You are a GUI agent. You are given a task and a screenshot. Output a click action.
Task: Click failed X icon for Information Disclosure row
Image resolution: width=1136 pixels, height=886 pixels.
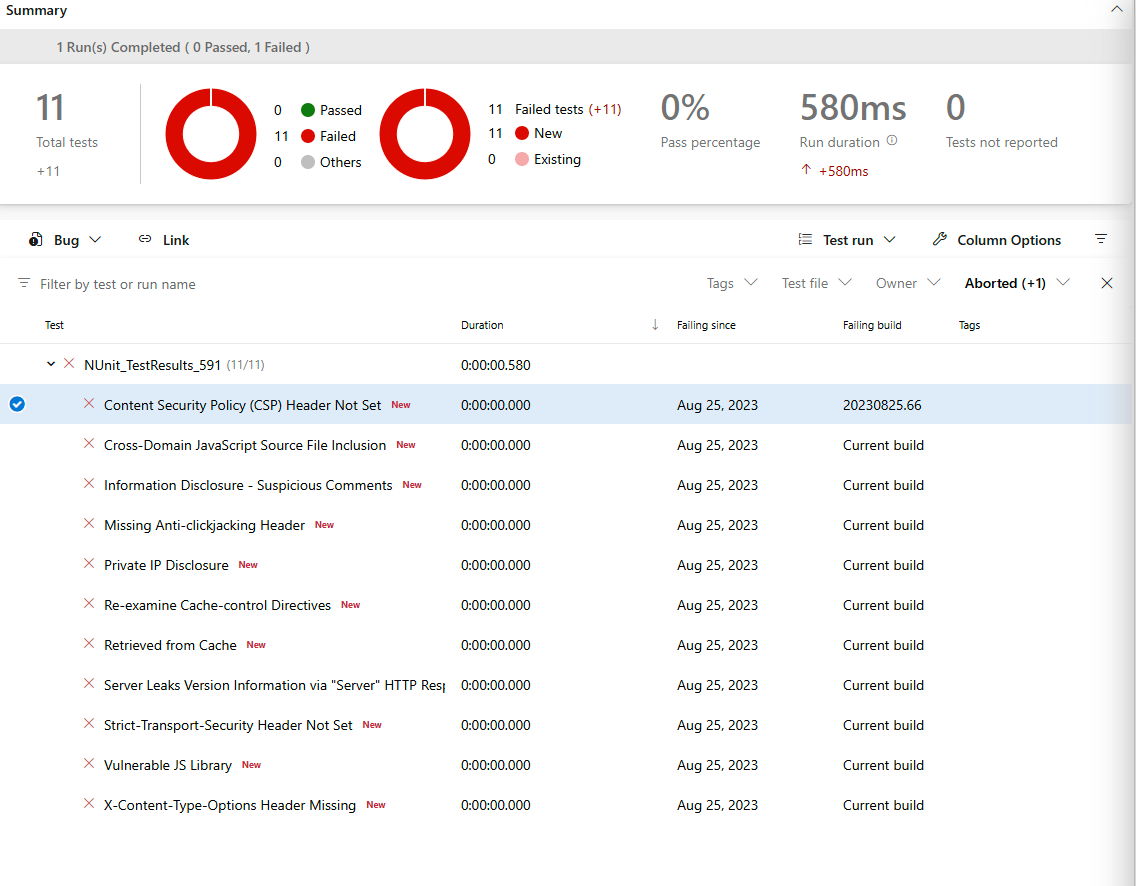click(x=88, y=482)
